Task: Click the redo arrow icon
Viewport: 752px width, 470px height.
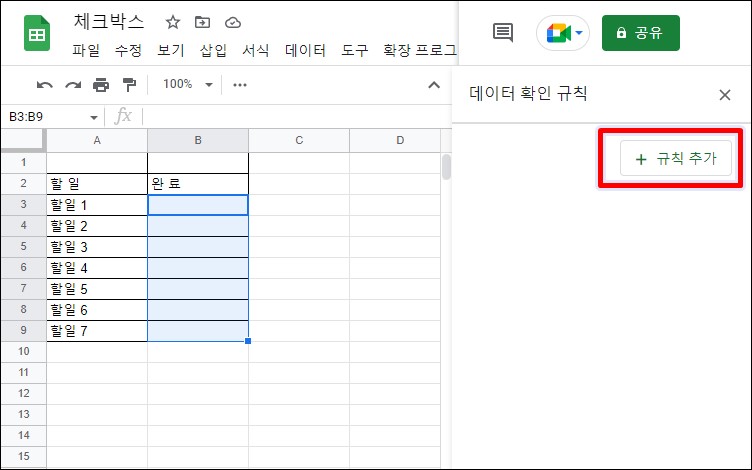Action: click(73, 85)
